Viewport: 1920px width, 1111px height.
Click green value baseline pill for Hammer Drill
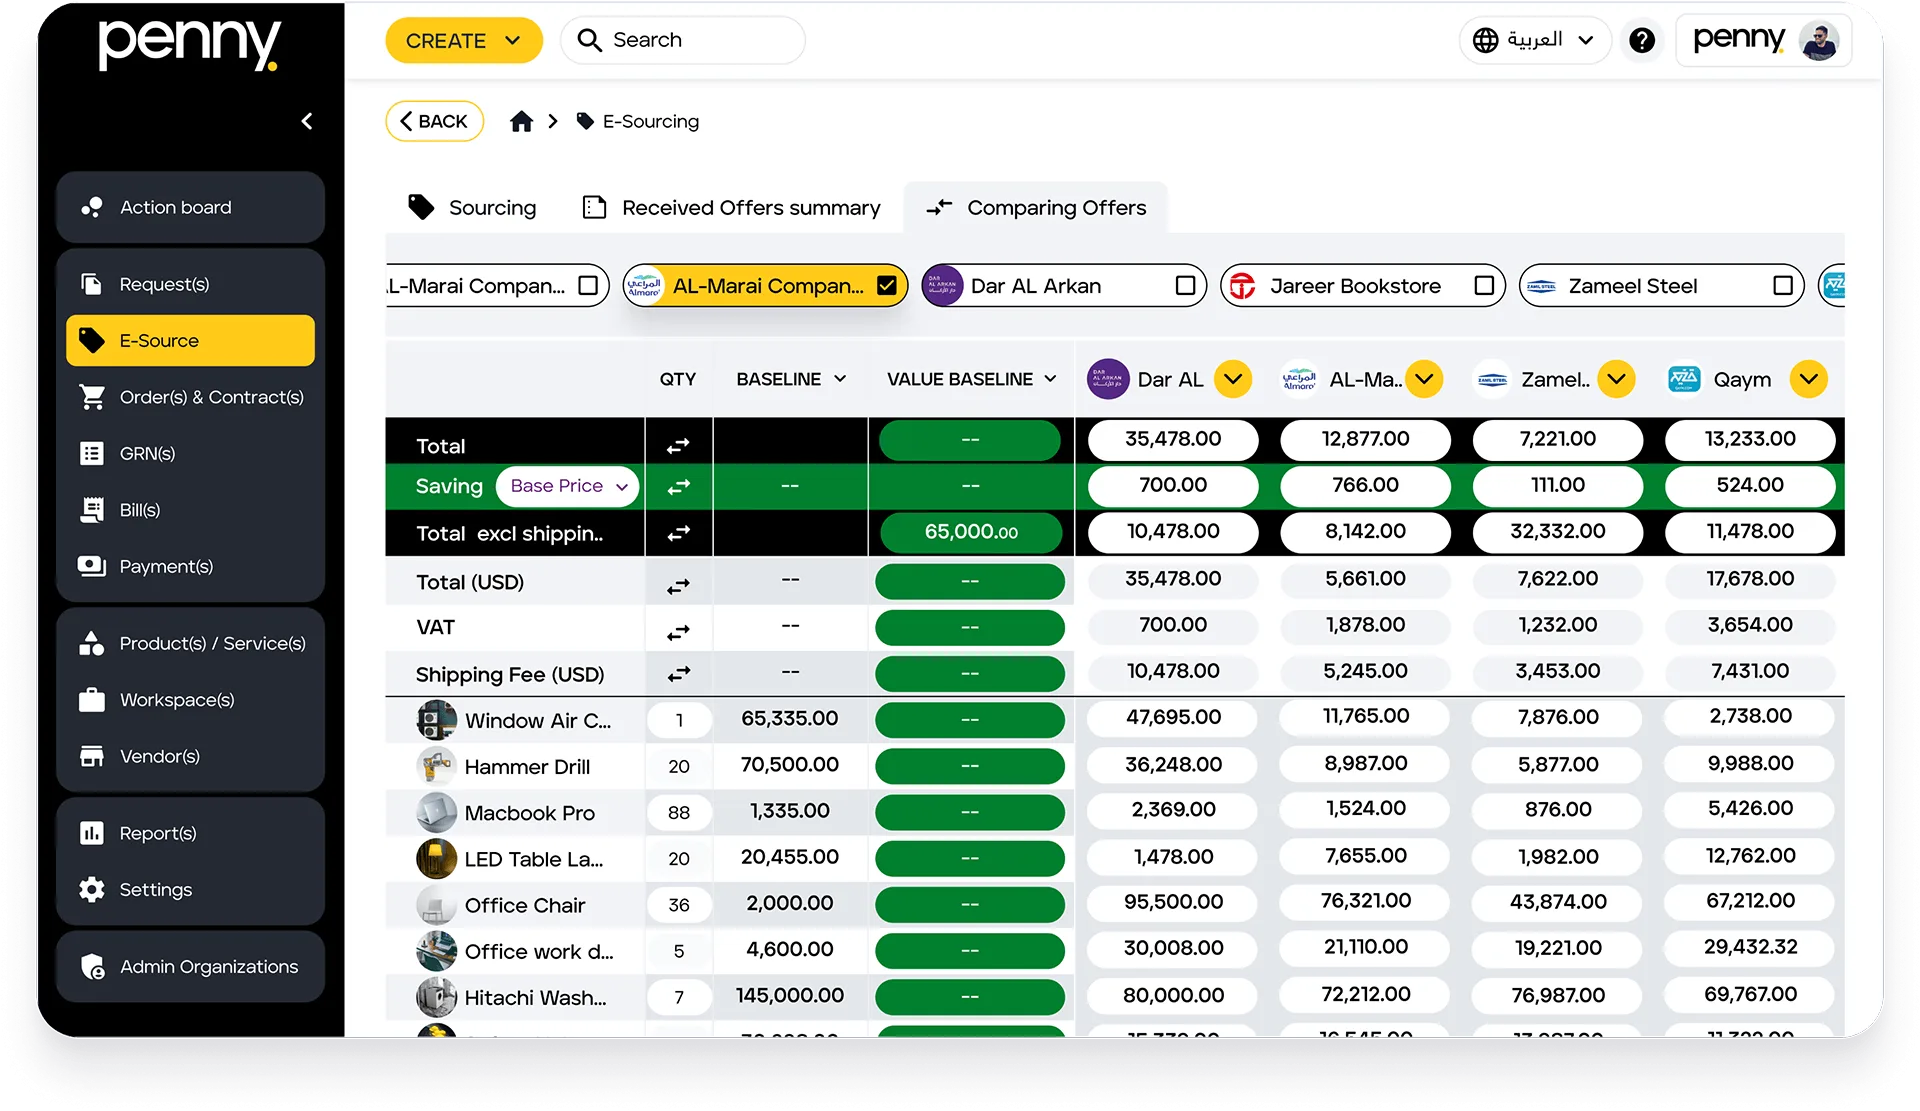pyautogui.click(x=969, y=766)
